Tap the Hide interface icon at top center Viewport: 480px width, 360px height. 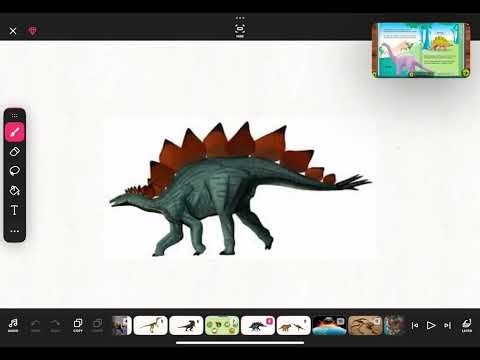pyautogui.click(x=240, y=30)
